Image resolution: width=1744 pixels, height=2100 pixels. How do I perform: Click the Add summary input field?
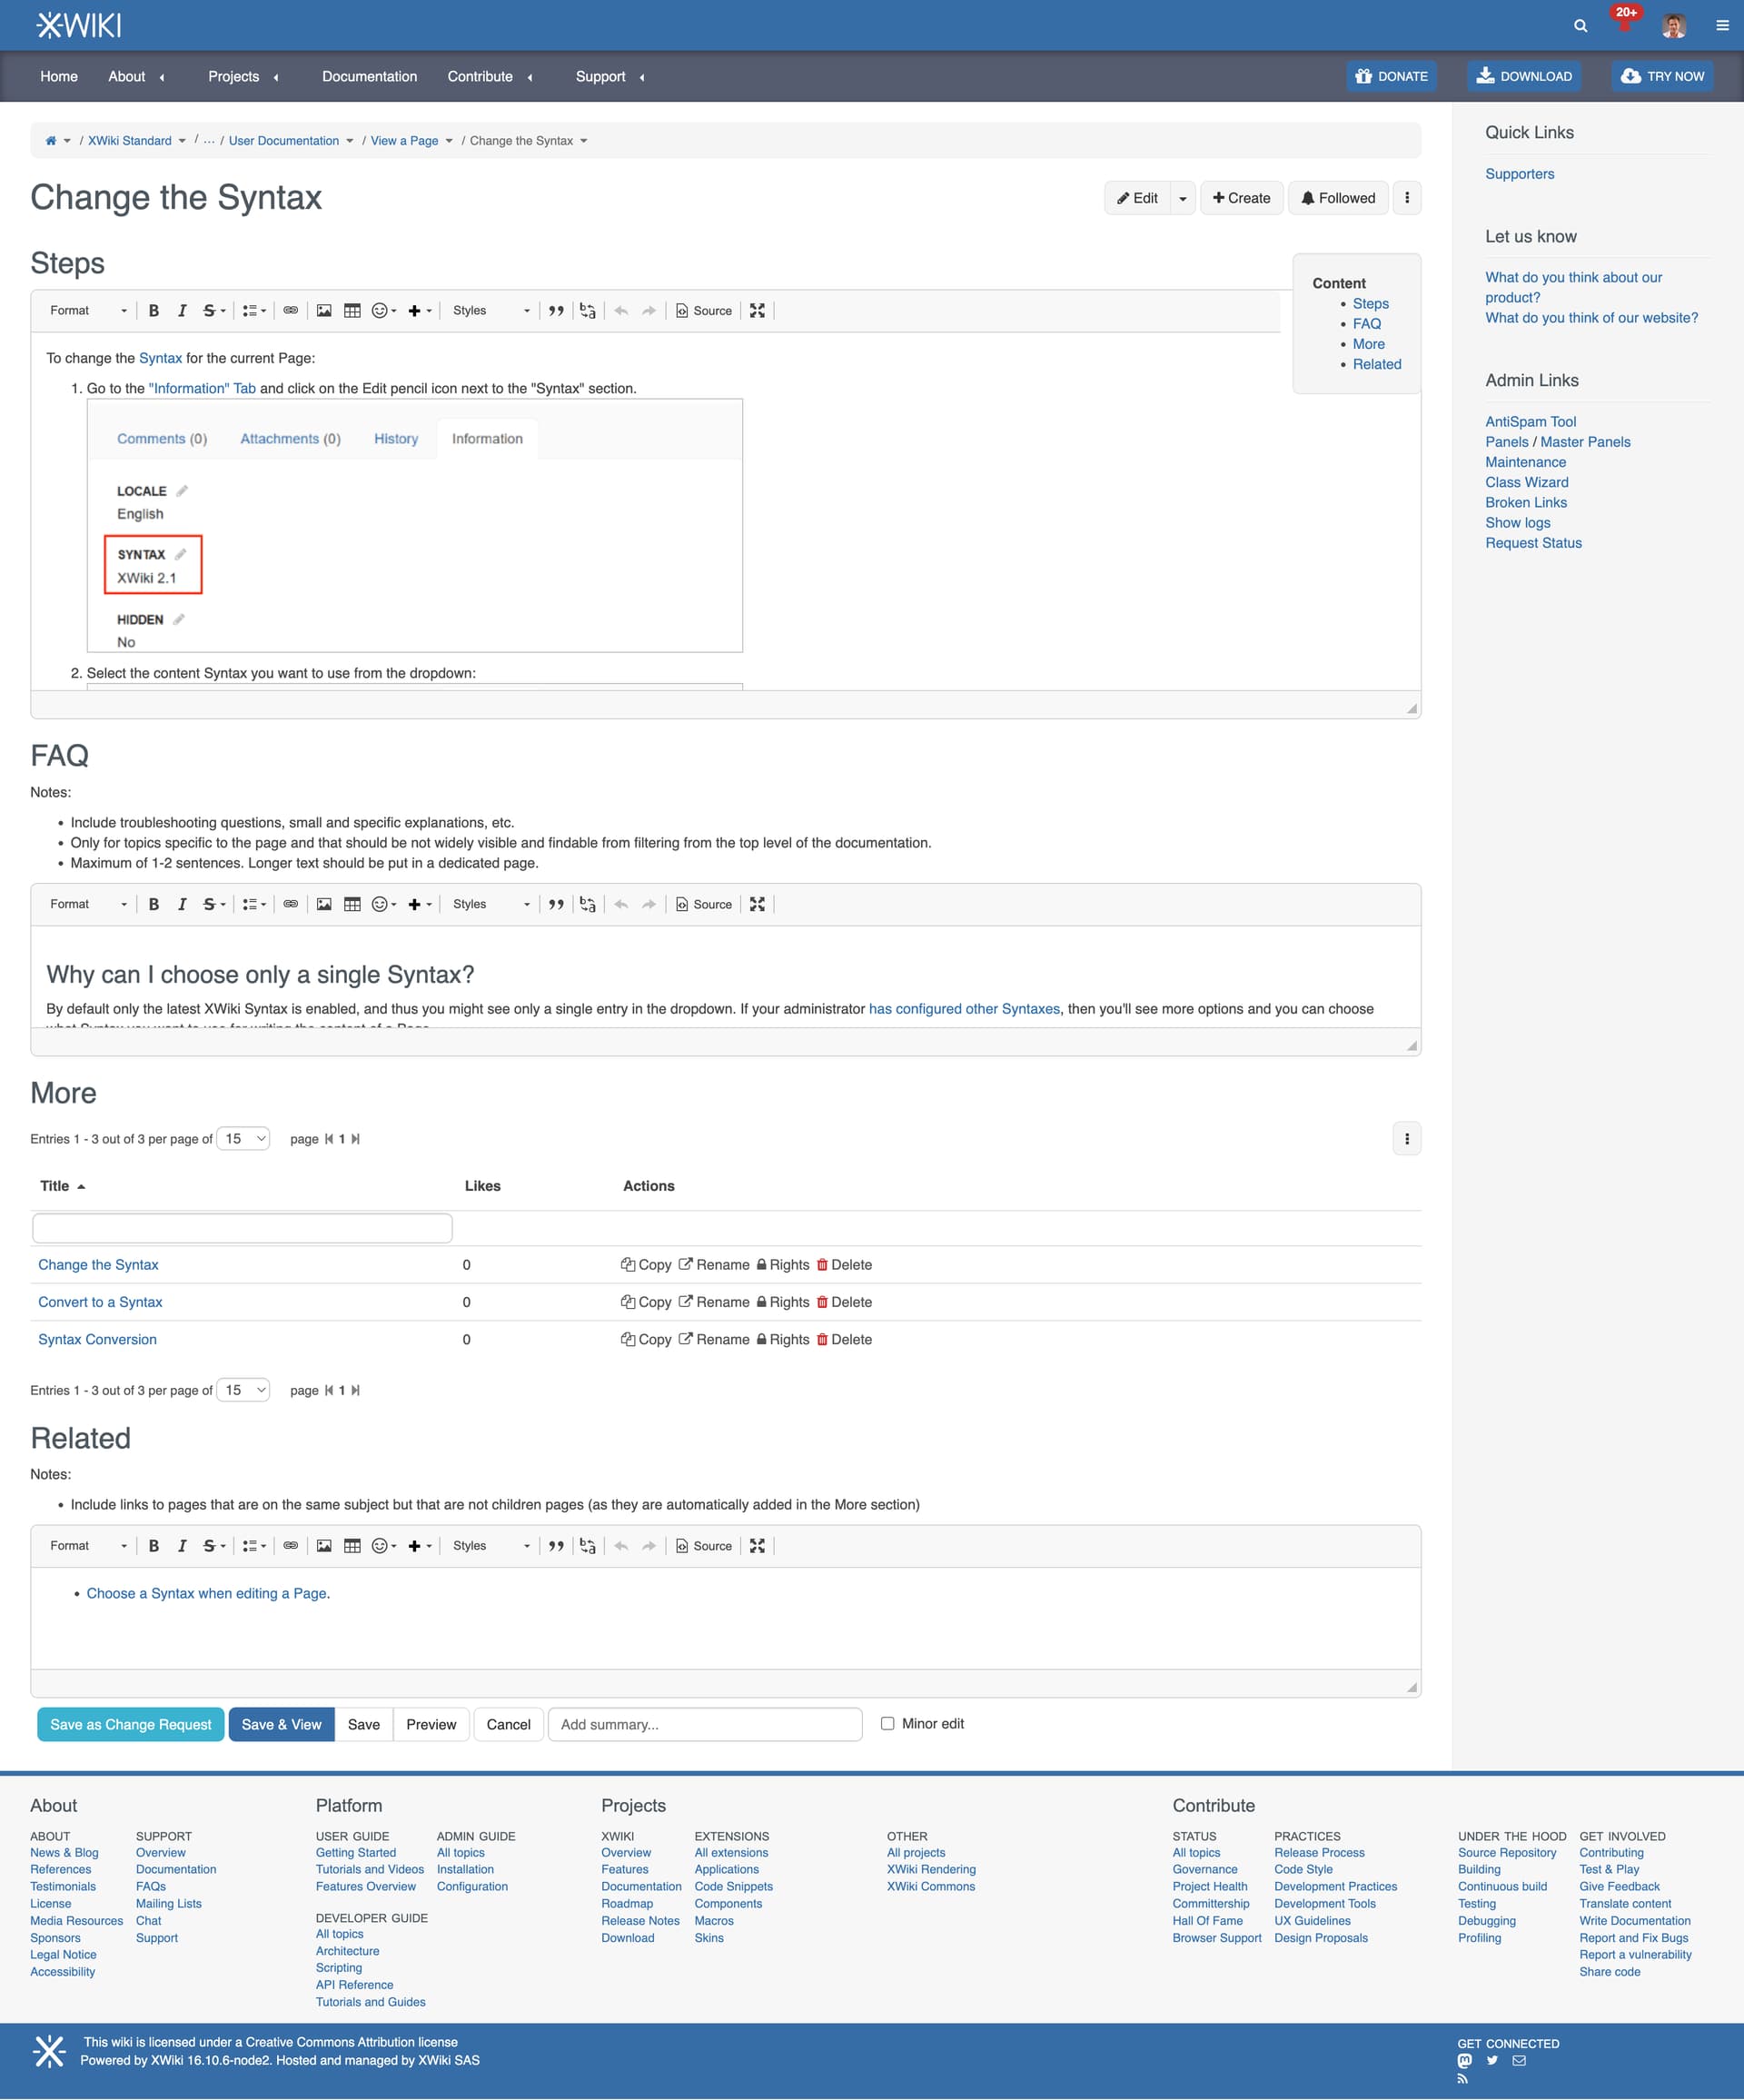click(x=705, y=1725)
